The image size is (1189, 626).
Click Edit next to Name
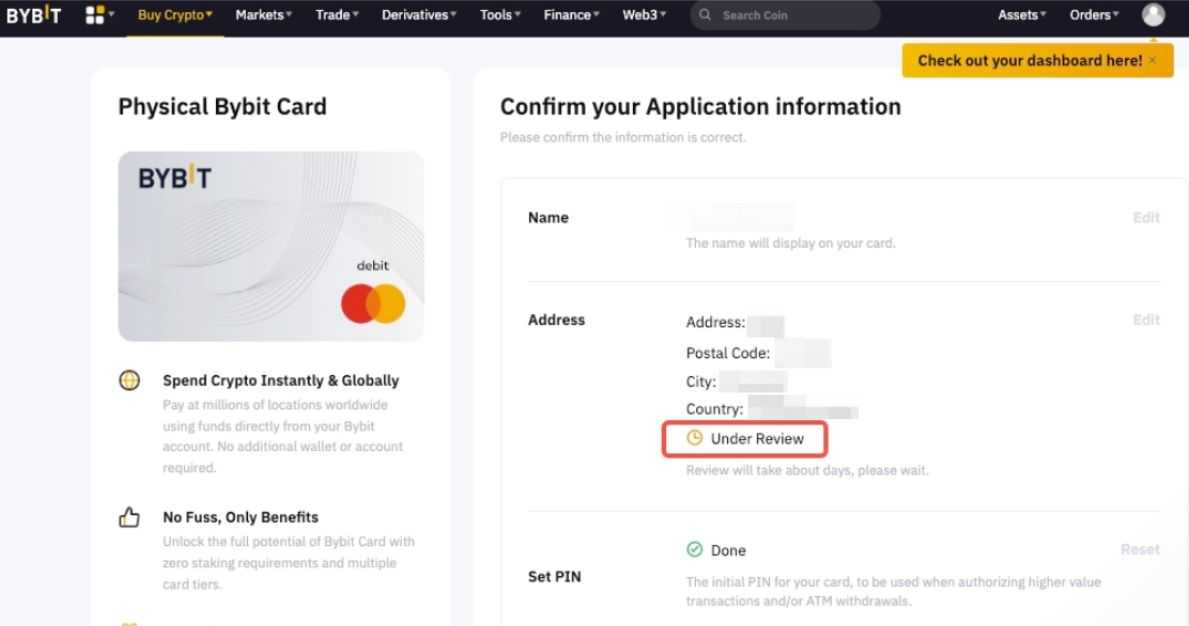(1146, 218)
